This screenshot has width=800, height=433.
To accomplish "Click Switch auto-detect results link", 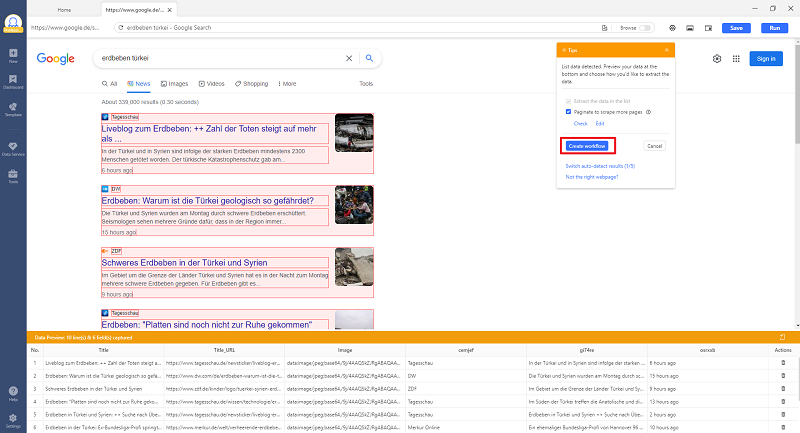I will 600,166.
